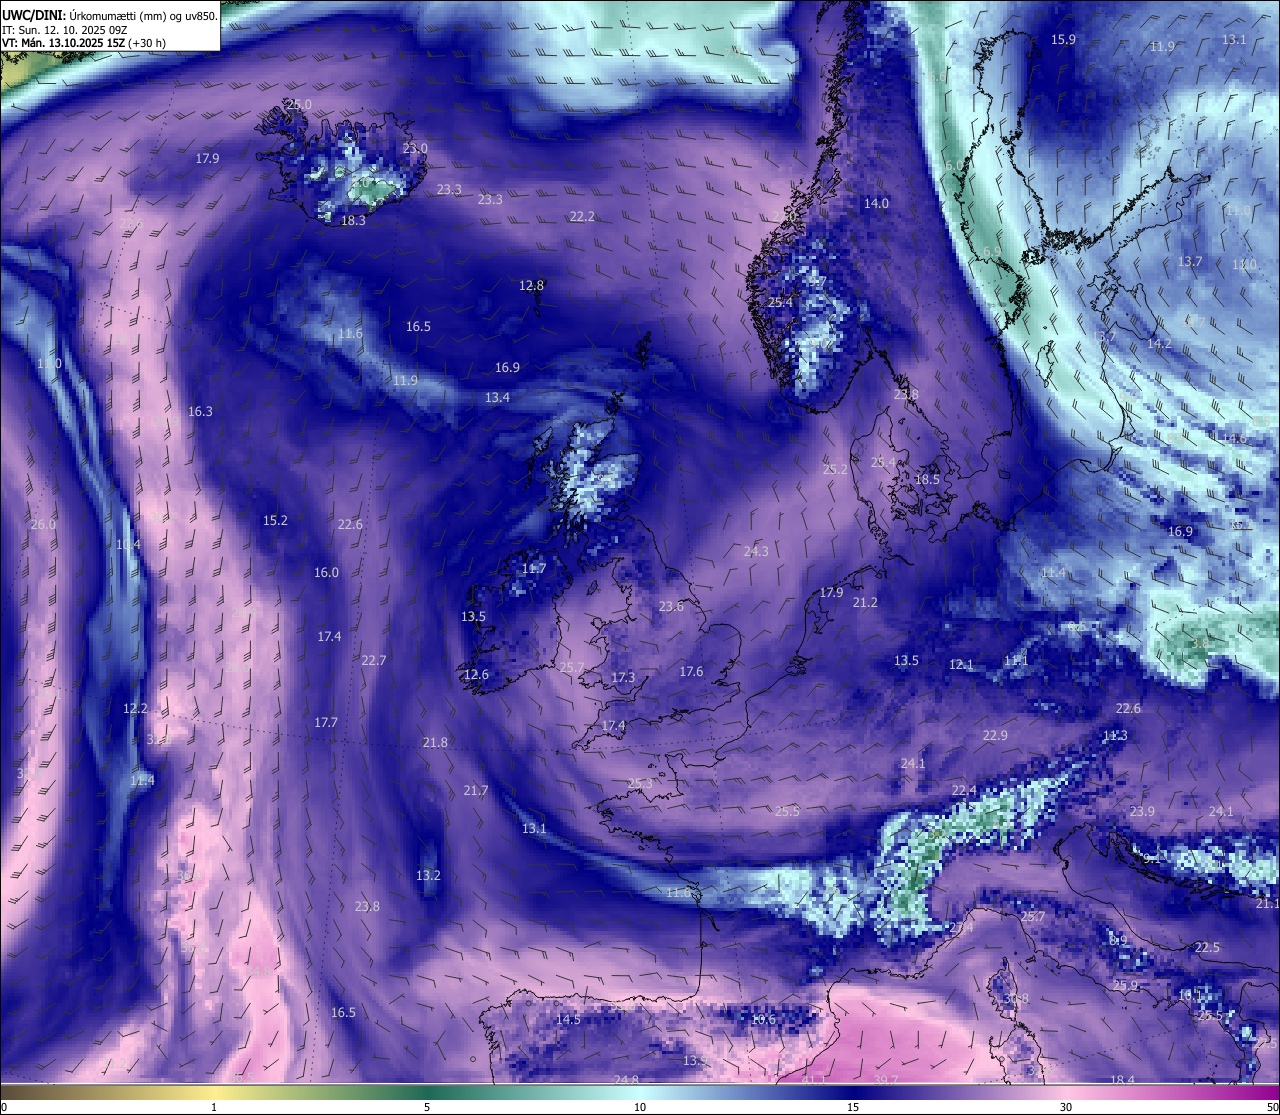Select the 22.4 value label

coord(964,790)
